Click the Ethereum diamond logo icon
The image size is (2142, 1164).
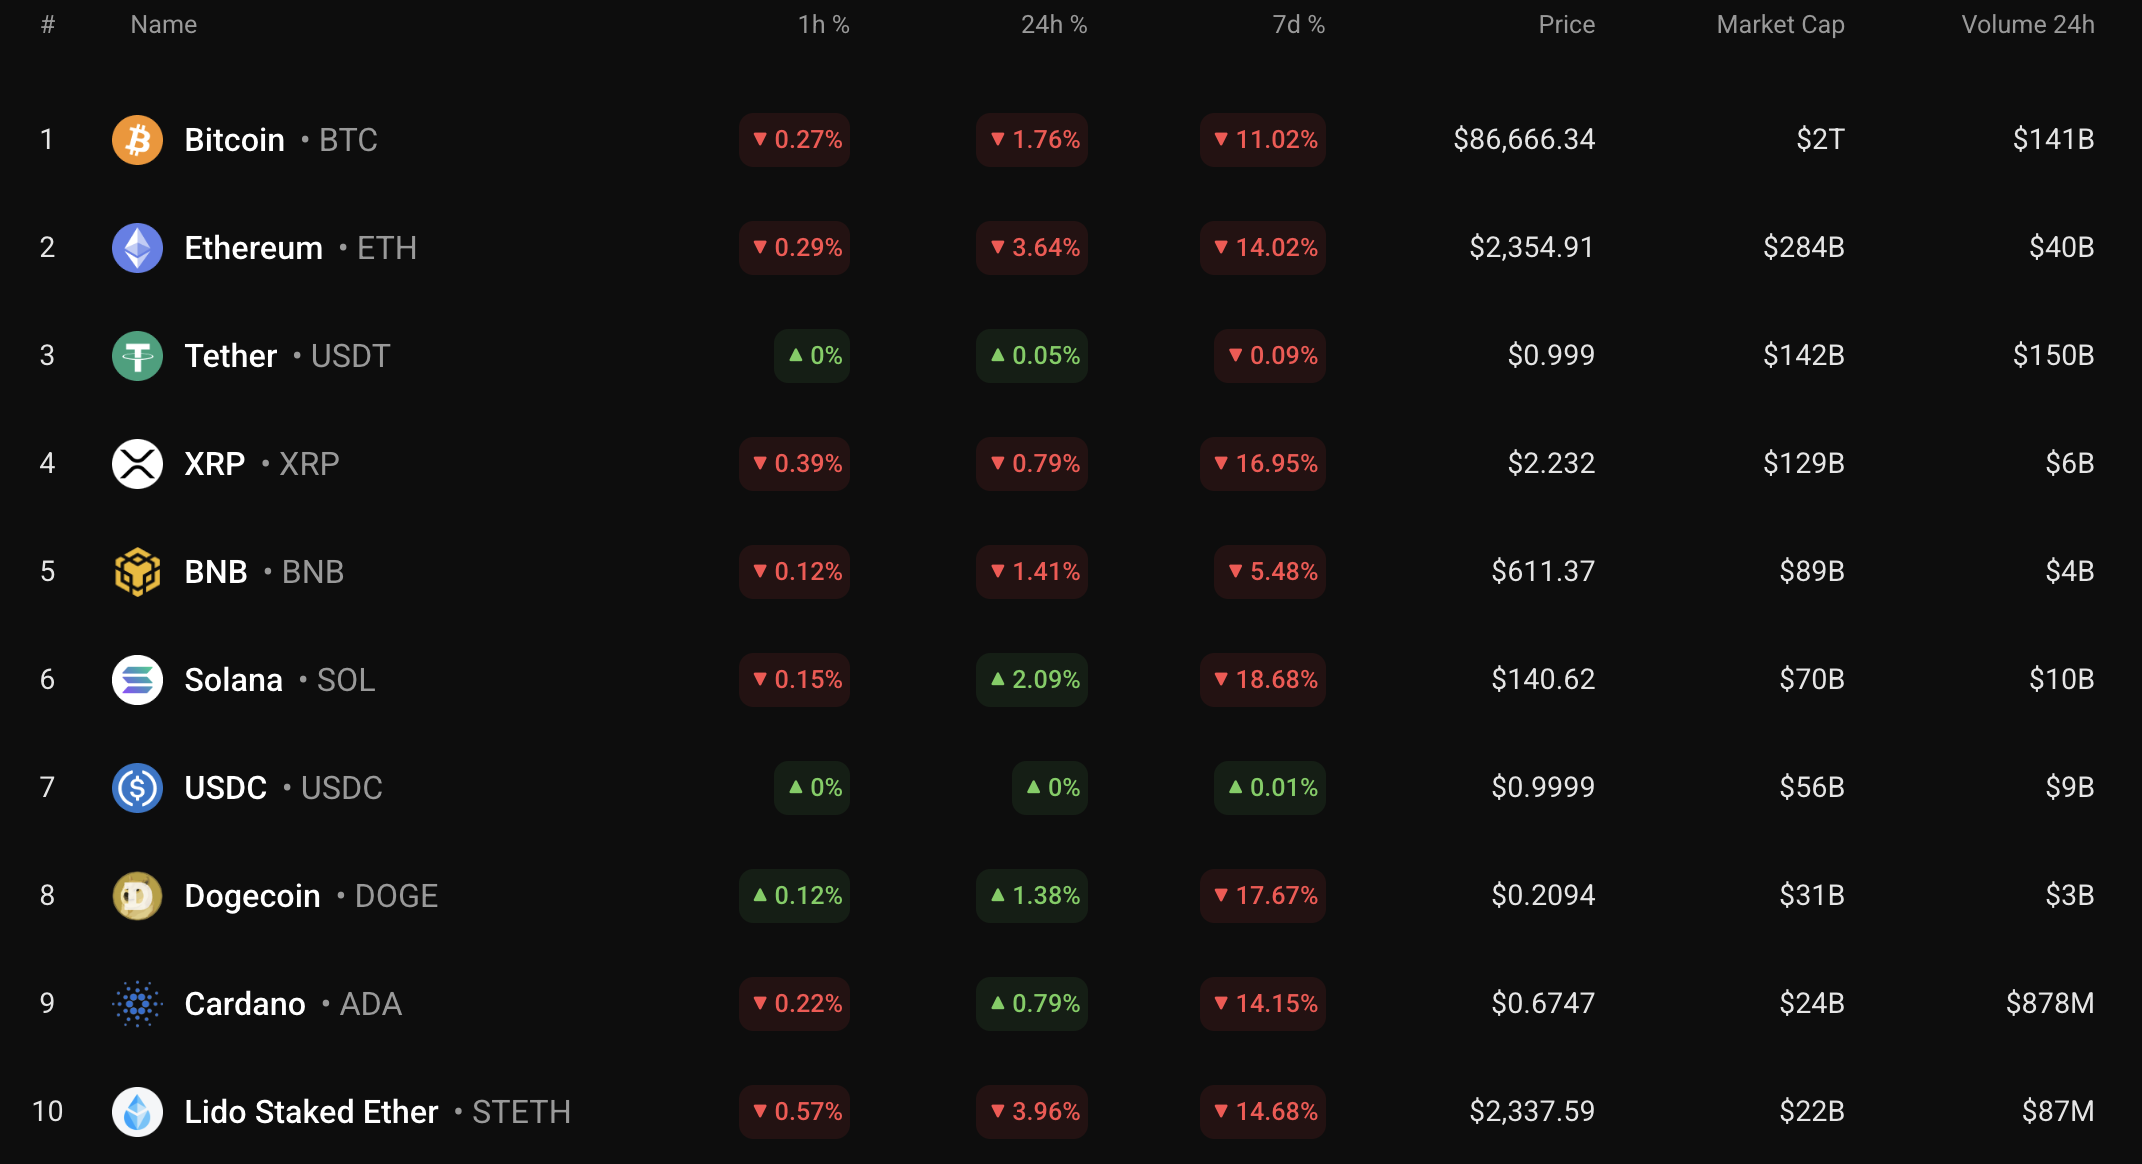click(x=137, y=248)
